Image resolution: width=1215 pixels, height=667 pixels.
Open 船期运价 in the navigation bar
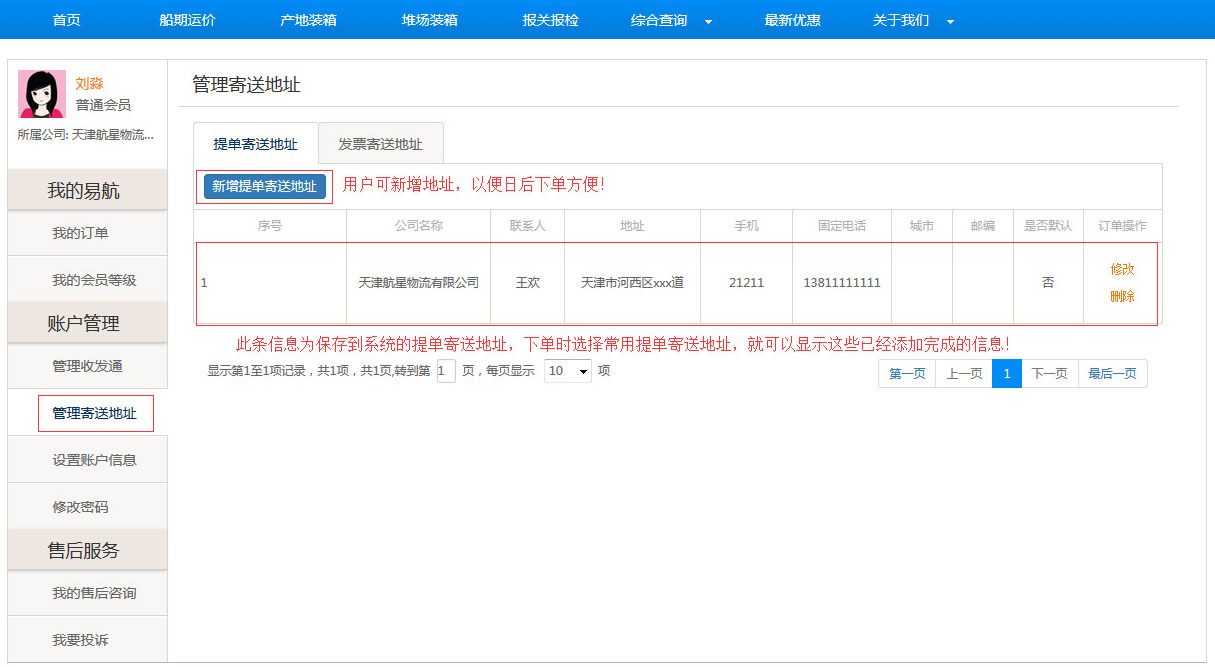coord(187,20)
